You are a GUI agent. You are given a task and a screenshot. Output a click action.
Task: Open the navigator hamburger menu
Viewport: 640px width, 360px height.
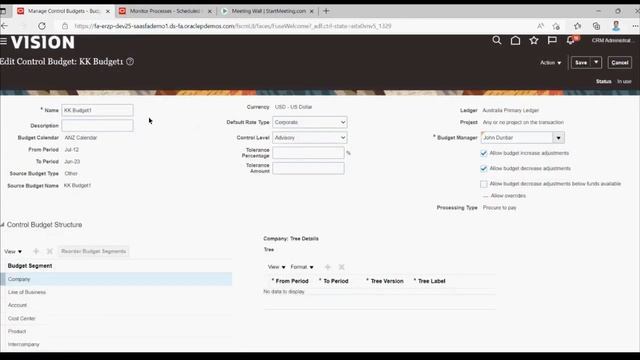click(x=3, y=41)
